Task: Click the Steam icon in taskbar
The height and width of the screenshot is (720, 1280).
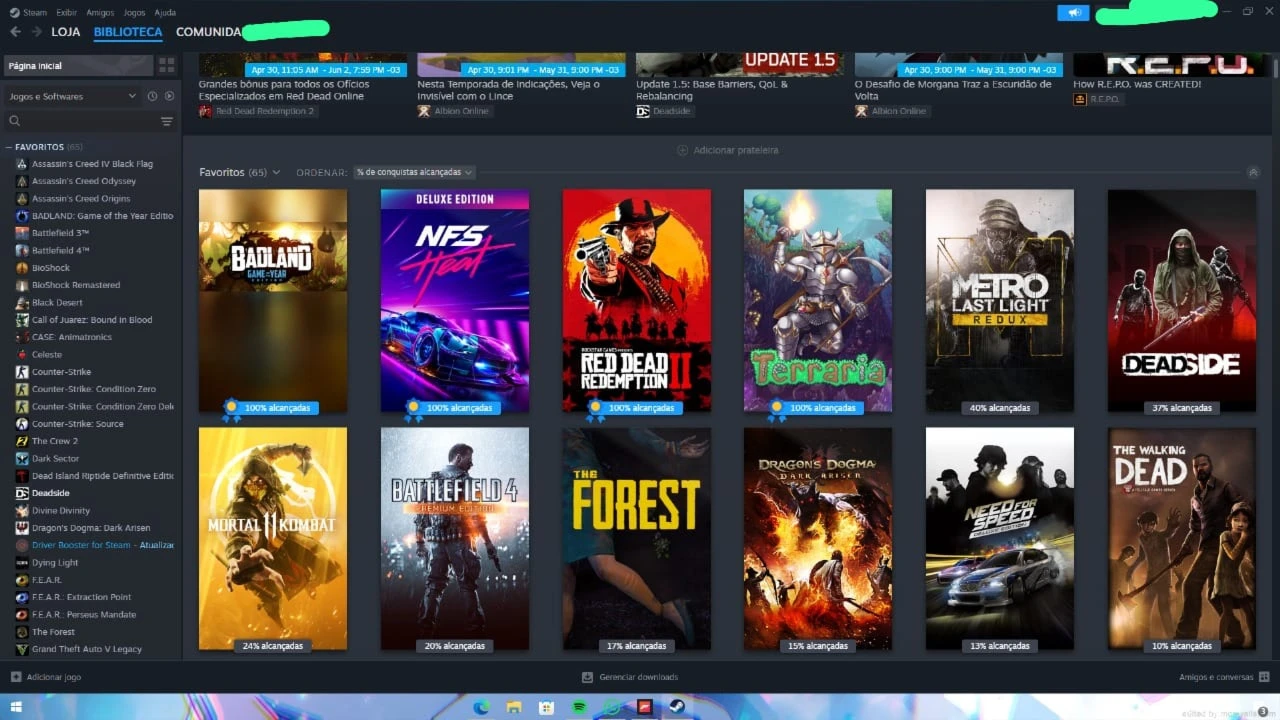Action: [x=677, y=707]
